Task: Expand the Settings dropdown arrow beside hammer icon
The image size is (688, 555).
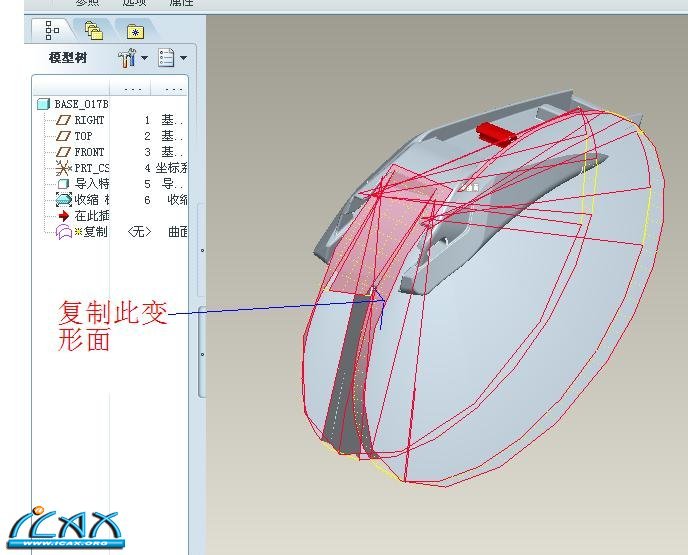Action: (144, 58)
